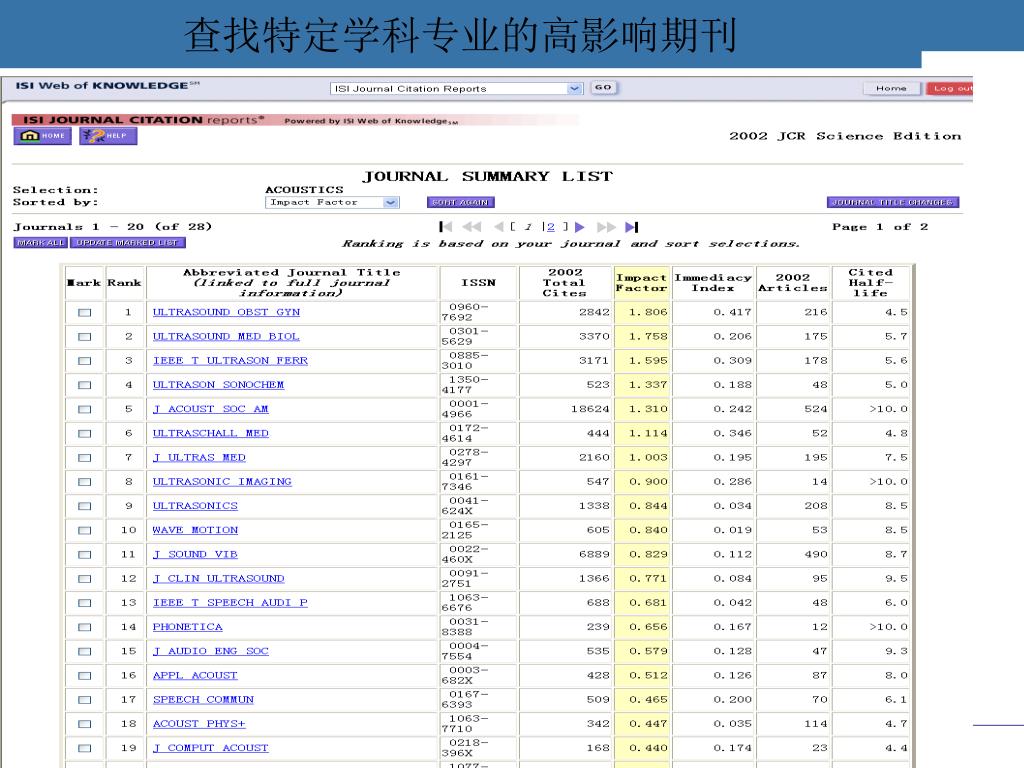Click JOURNAL TITLE CHANGES button
The width and height of the screenshot is (1024, 768).
(893, 202)
